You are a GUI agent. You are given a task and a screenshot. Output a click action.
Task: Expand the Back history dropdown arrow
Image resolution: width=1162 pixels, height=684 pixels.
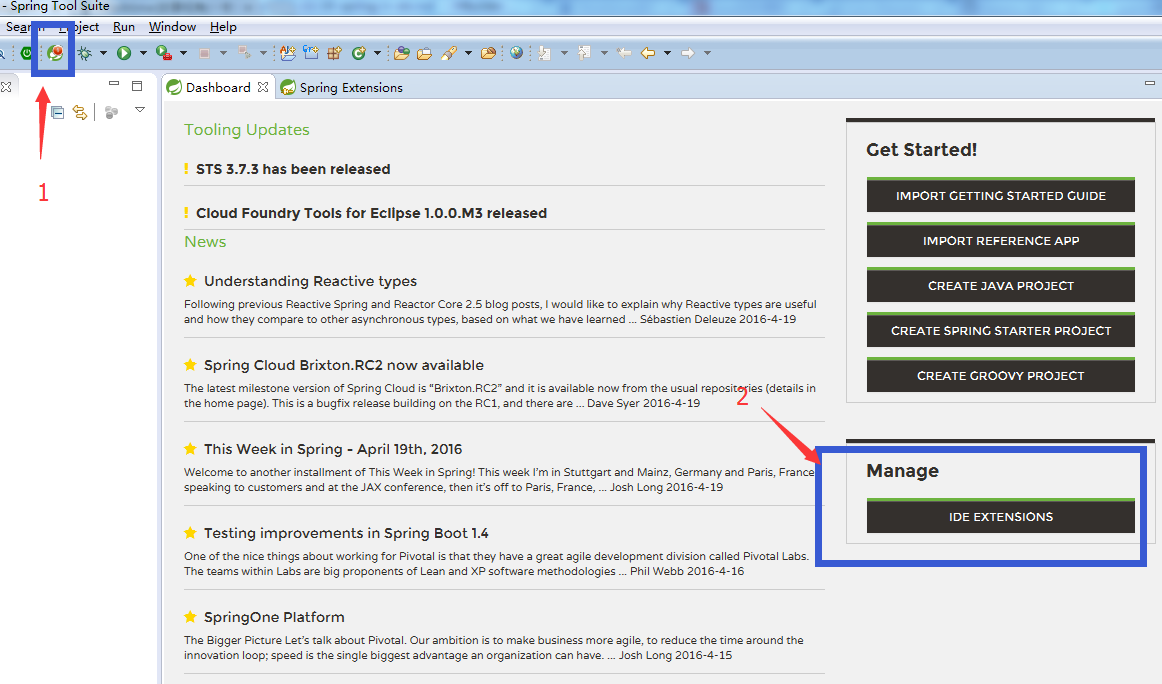[x=667, y=53]
